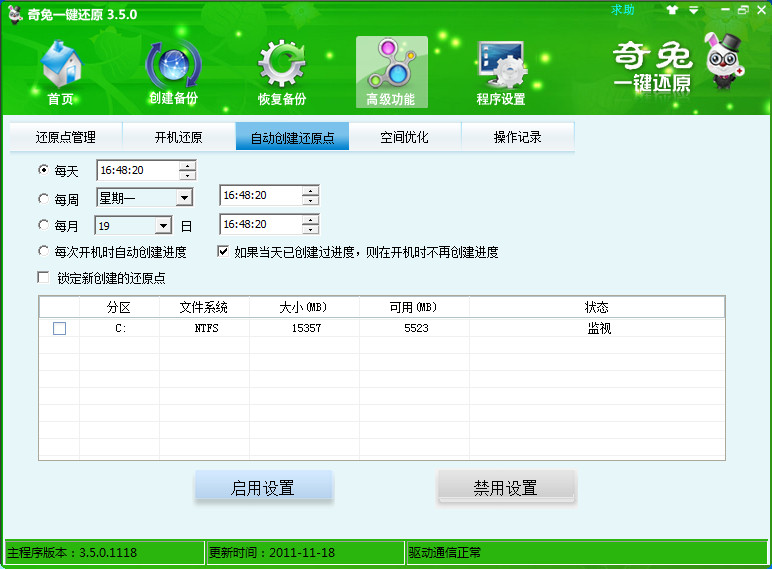
Task: Expand the day-of-month 19 dropdown
Action: click(x=163, y=226)
